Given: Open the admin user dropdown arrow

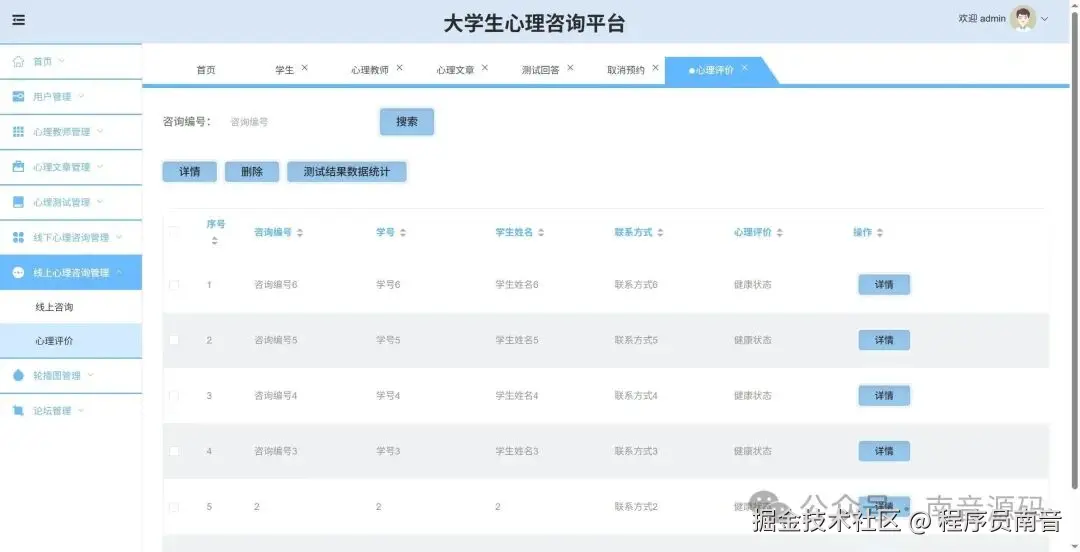Looking at the screenshot, I should click(1045, 19).
